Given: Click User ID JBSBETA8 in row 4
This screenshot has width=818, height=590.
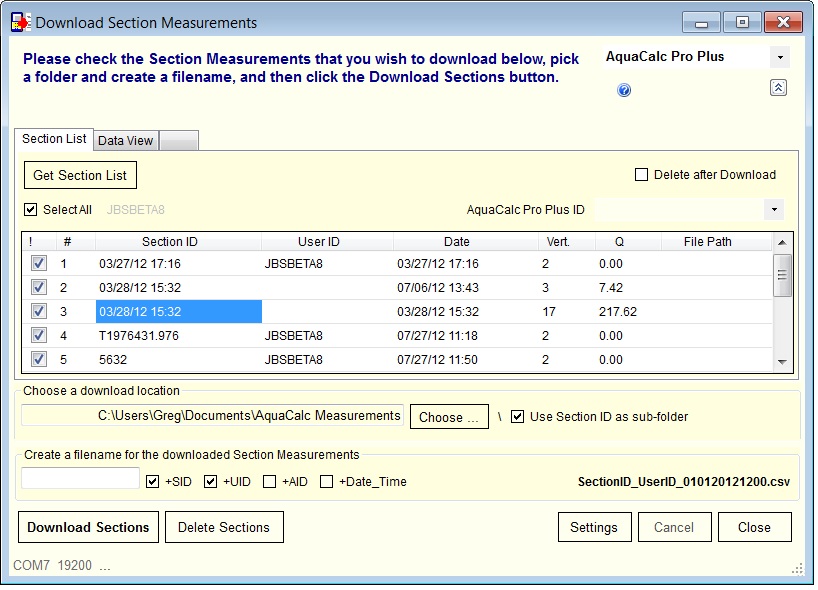Looking at the screenshot, I should point(294,335).
